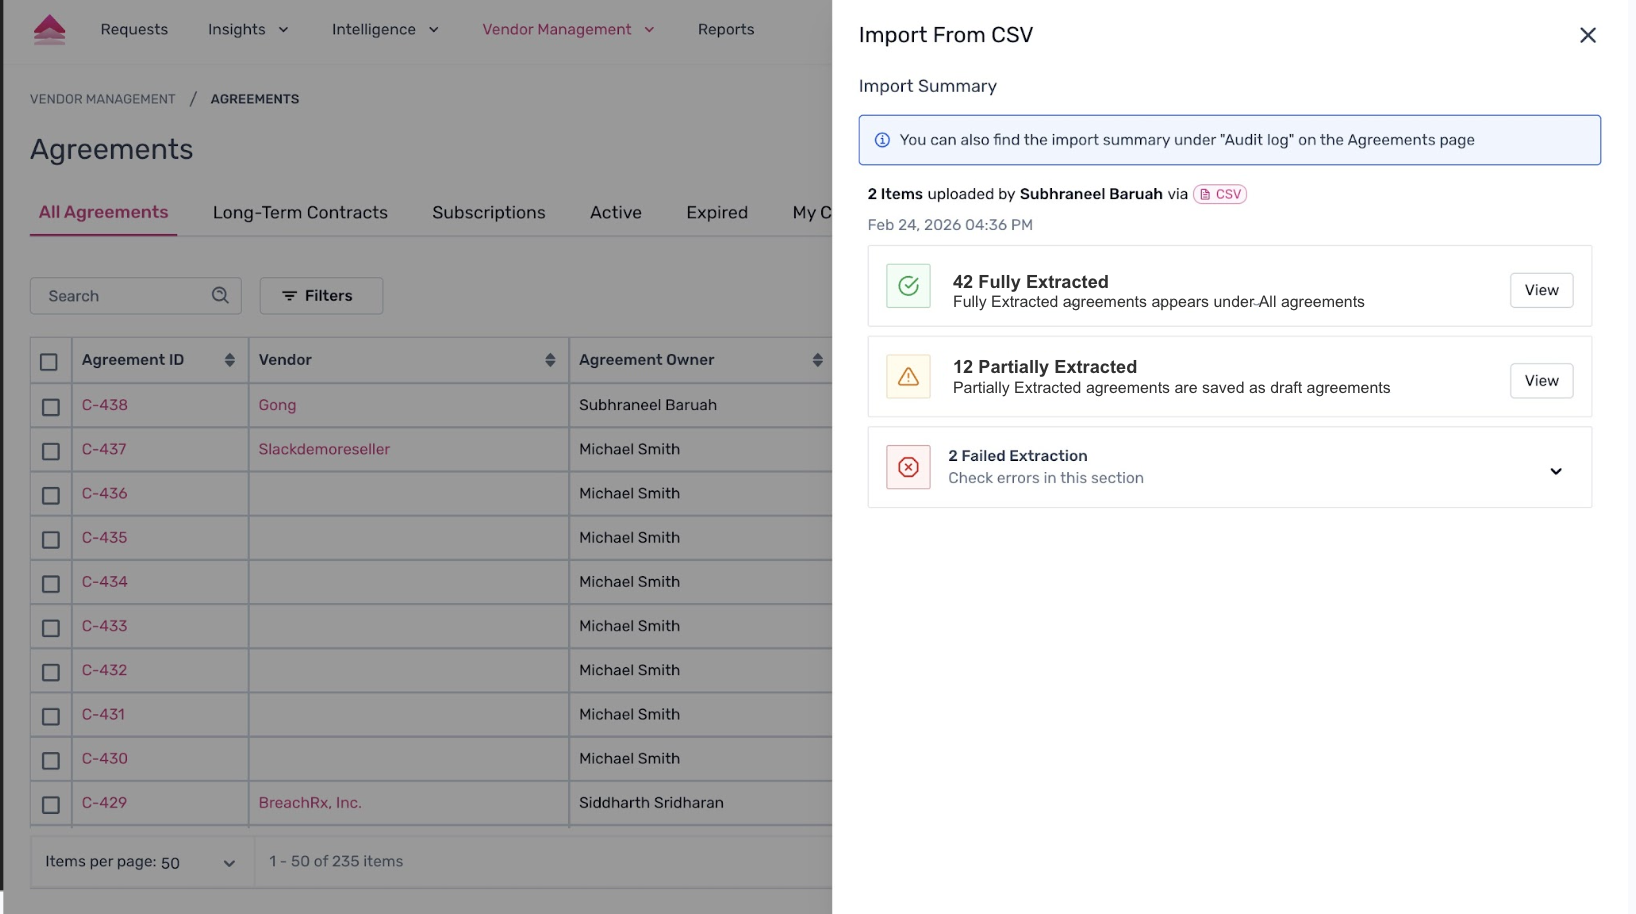The image size is (1636, 914).
Task: Click the CSV badge in upload summary
Action: [x=1220, y=194]
